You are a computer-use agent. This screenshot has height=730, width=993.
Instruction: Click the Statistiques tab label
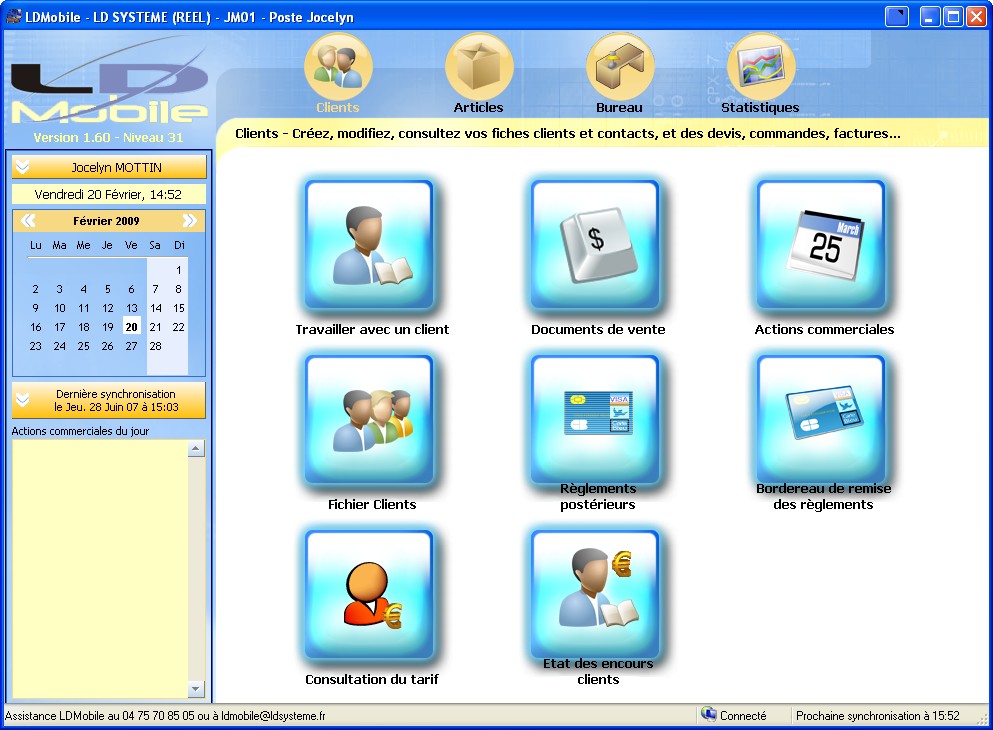(761, 108)
